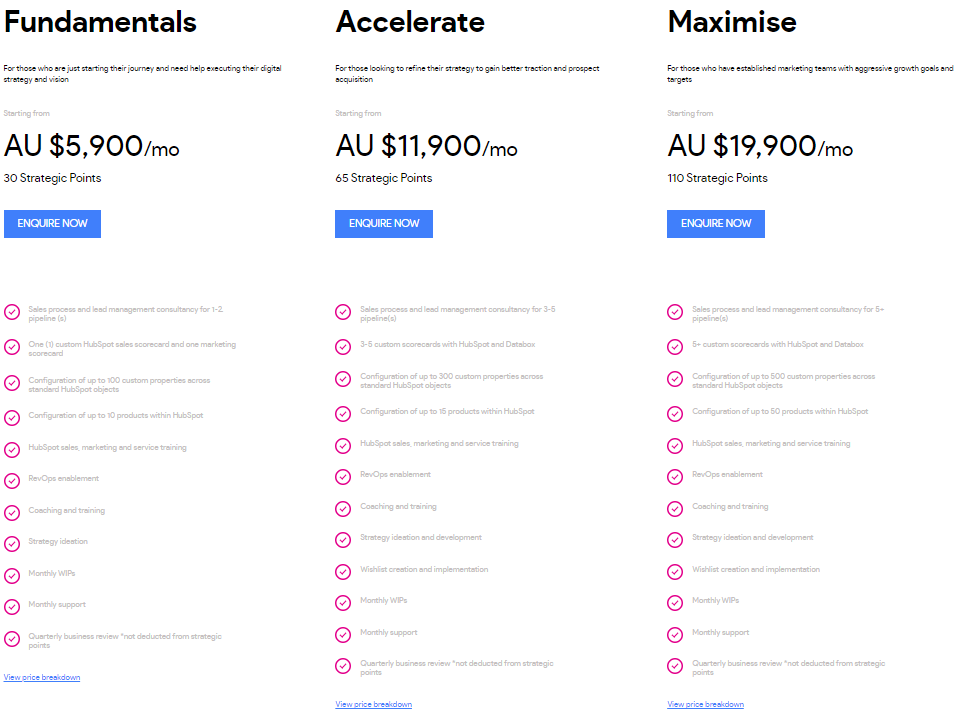Image resolution: width=974 pixels, height=722 pixels.
Task: Open Accelerate View price breakdown link
Action: click(373, 704)
